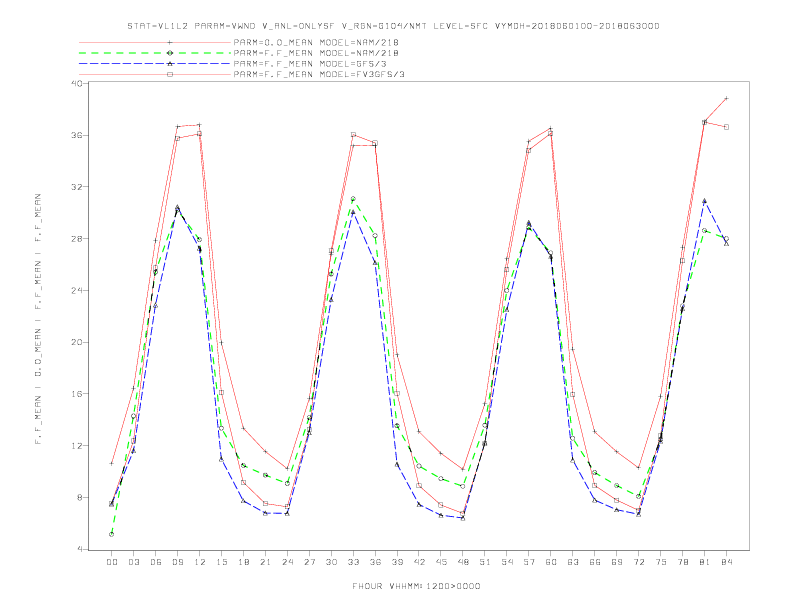Click the square marker on the FV3GFS/3 legend line
The height and width of the screenshot is (612, 792).
pos(170,74)
